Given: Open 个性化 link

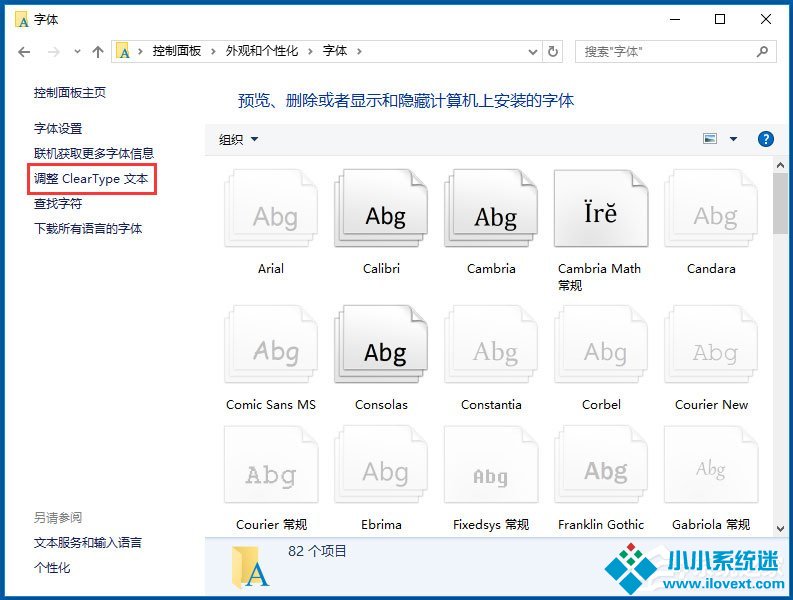Looking at the screenshot, I should [x=52, y=568].
